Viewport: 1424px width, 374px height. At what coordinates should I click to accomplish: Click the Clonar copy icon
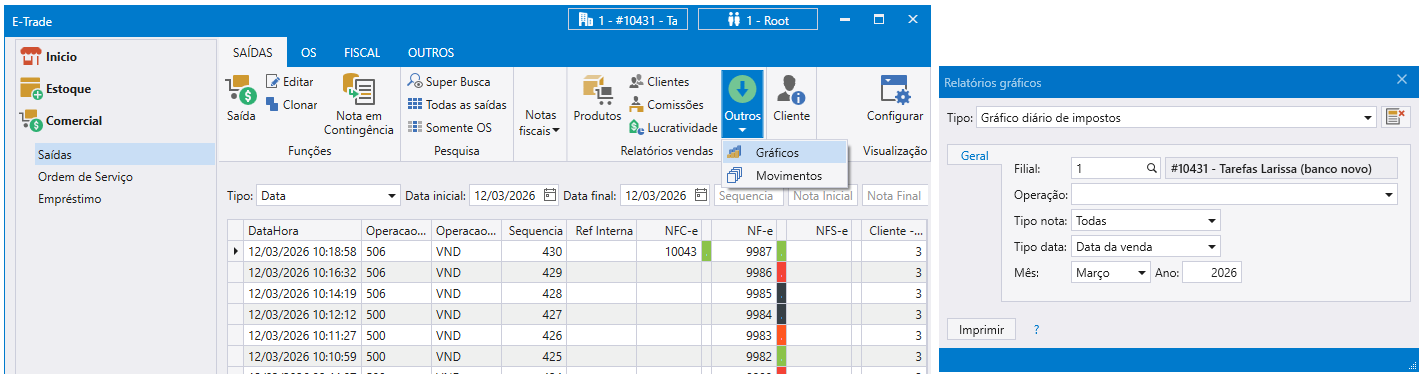click(273, 104)
